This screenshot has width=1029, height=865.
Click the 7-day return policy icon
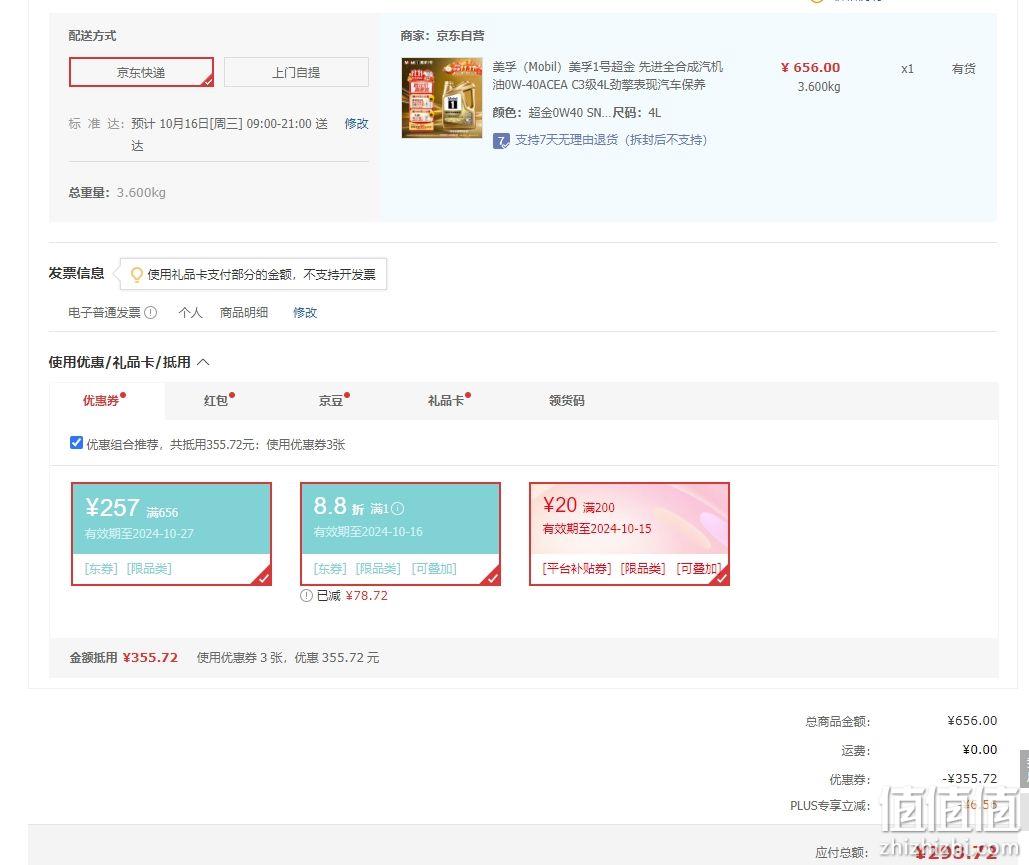(x=501, y=140)
